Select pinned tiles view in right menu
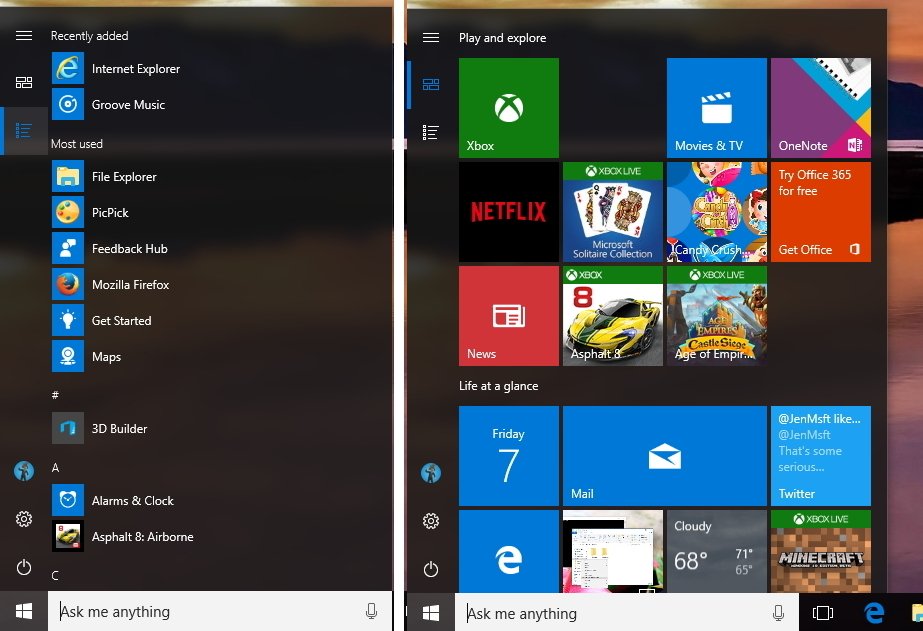 click(x=431, y=85)
